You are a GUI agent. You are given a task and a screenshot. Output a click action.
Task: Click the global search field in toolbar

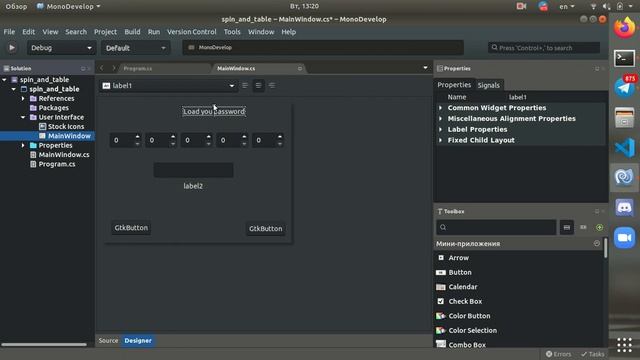click(544, 48)
